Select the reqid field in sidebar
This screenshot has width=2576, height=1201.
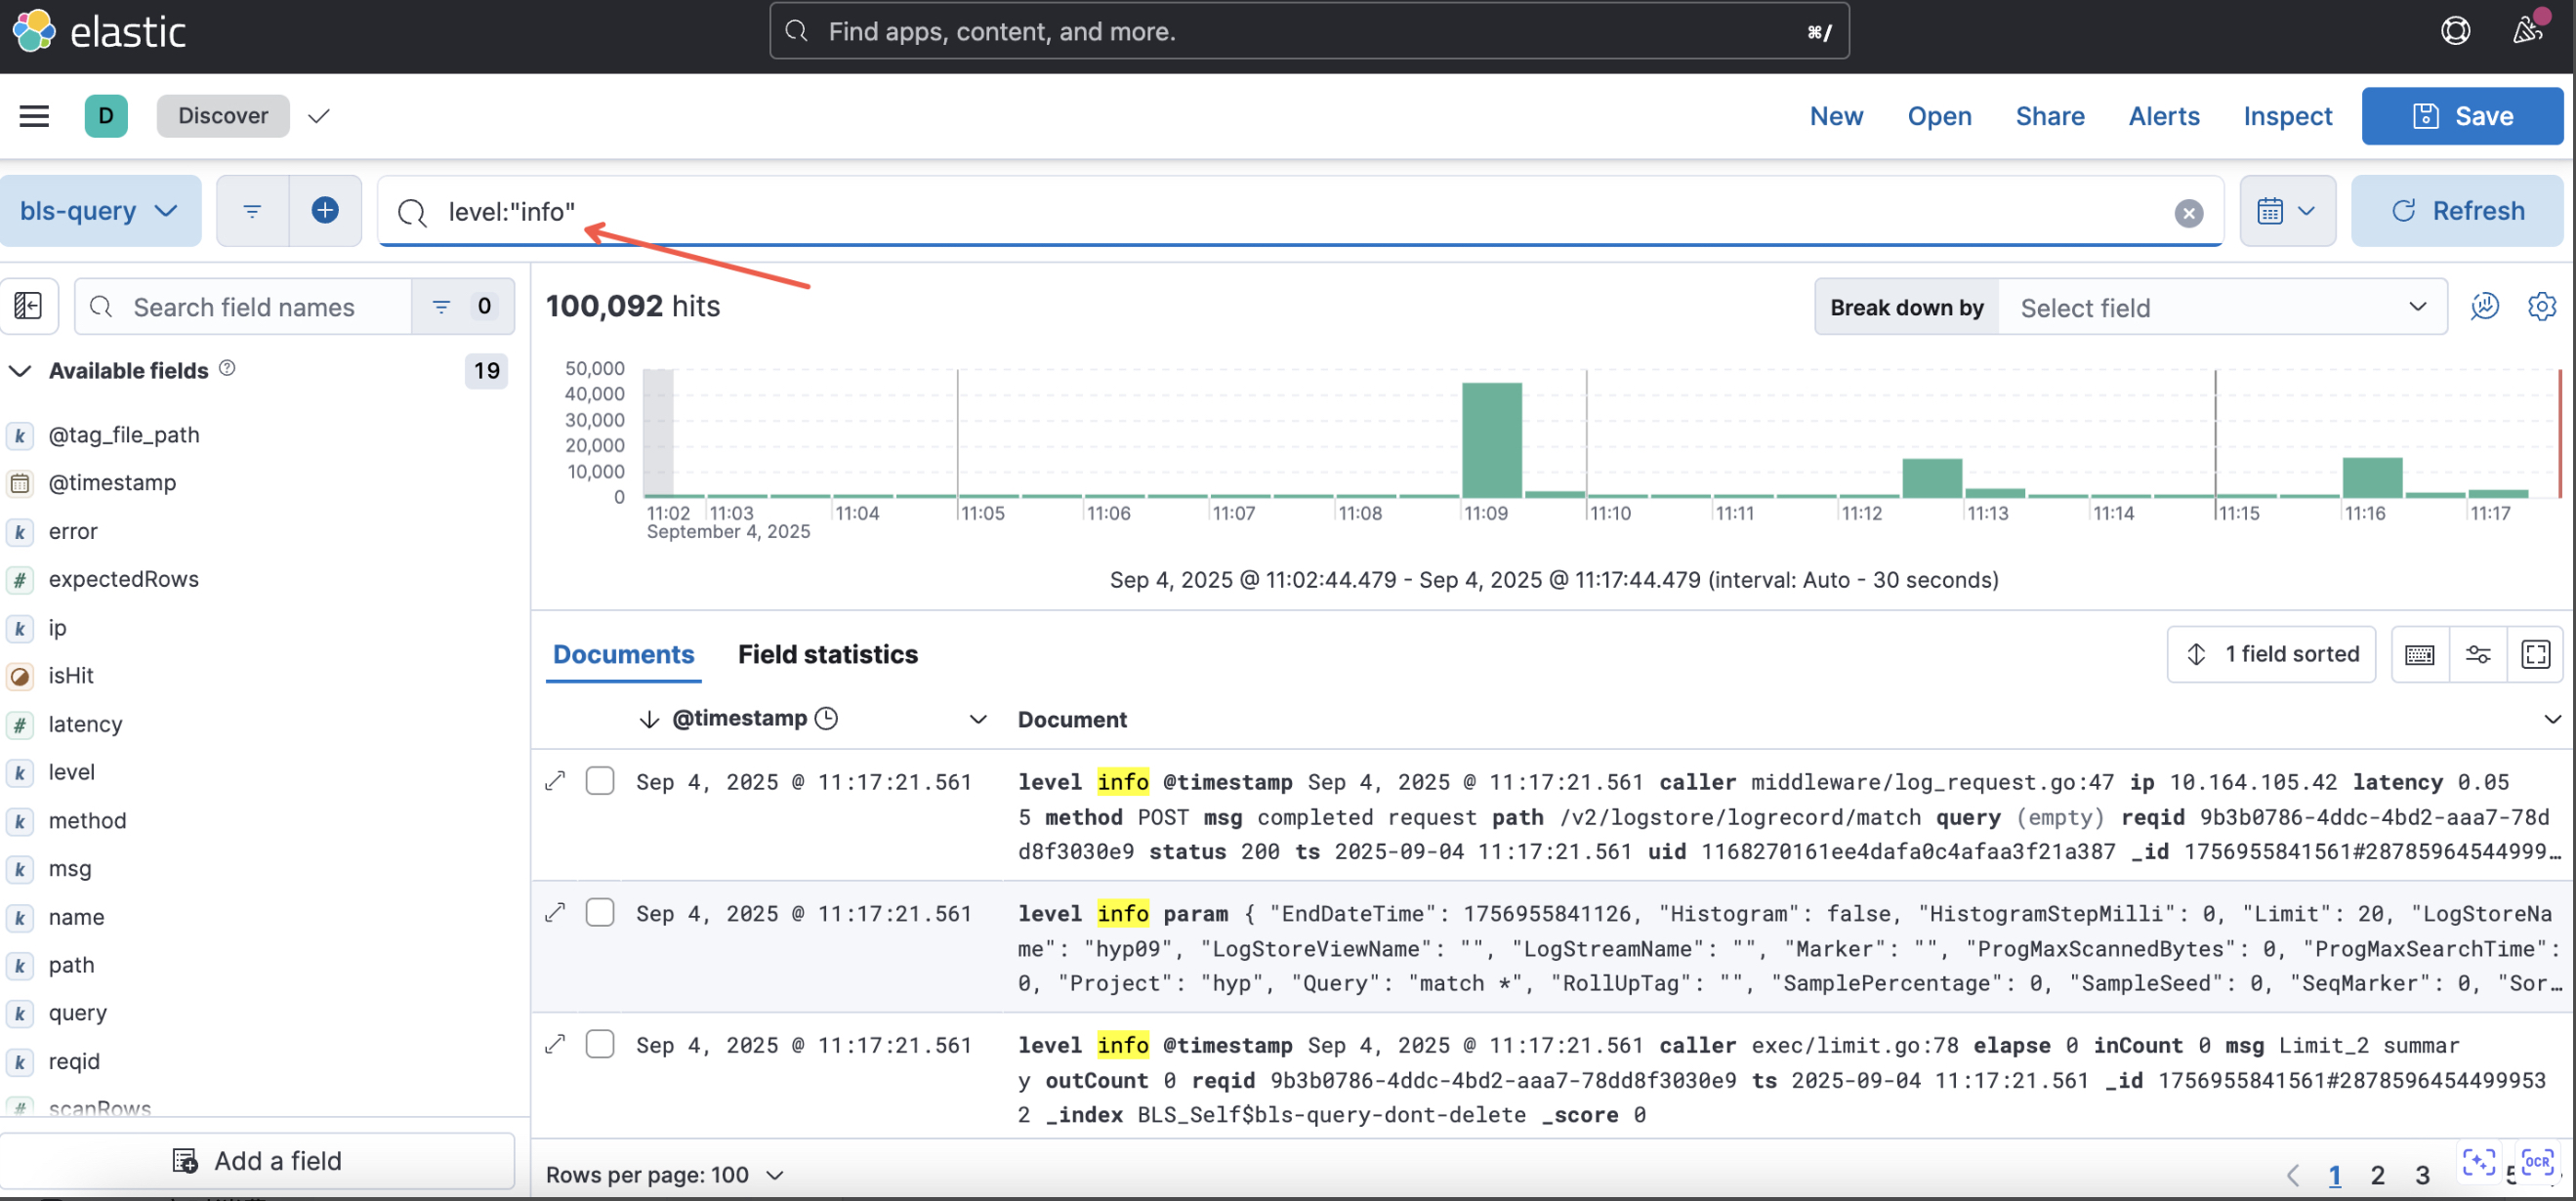(74, 1061)
